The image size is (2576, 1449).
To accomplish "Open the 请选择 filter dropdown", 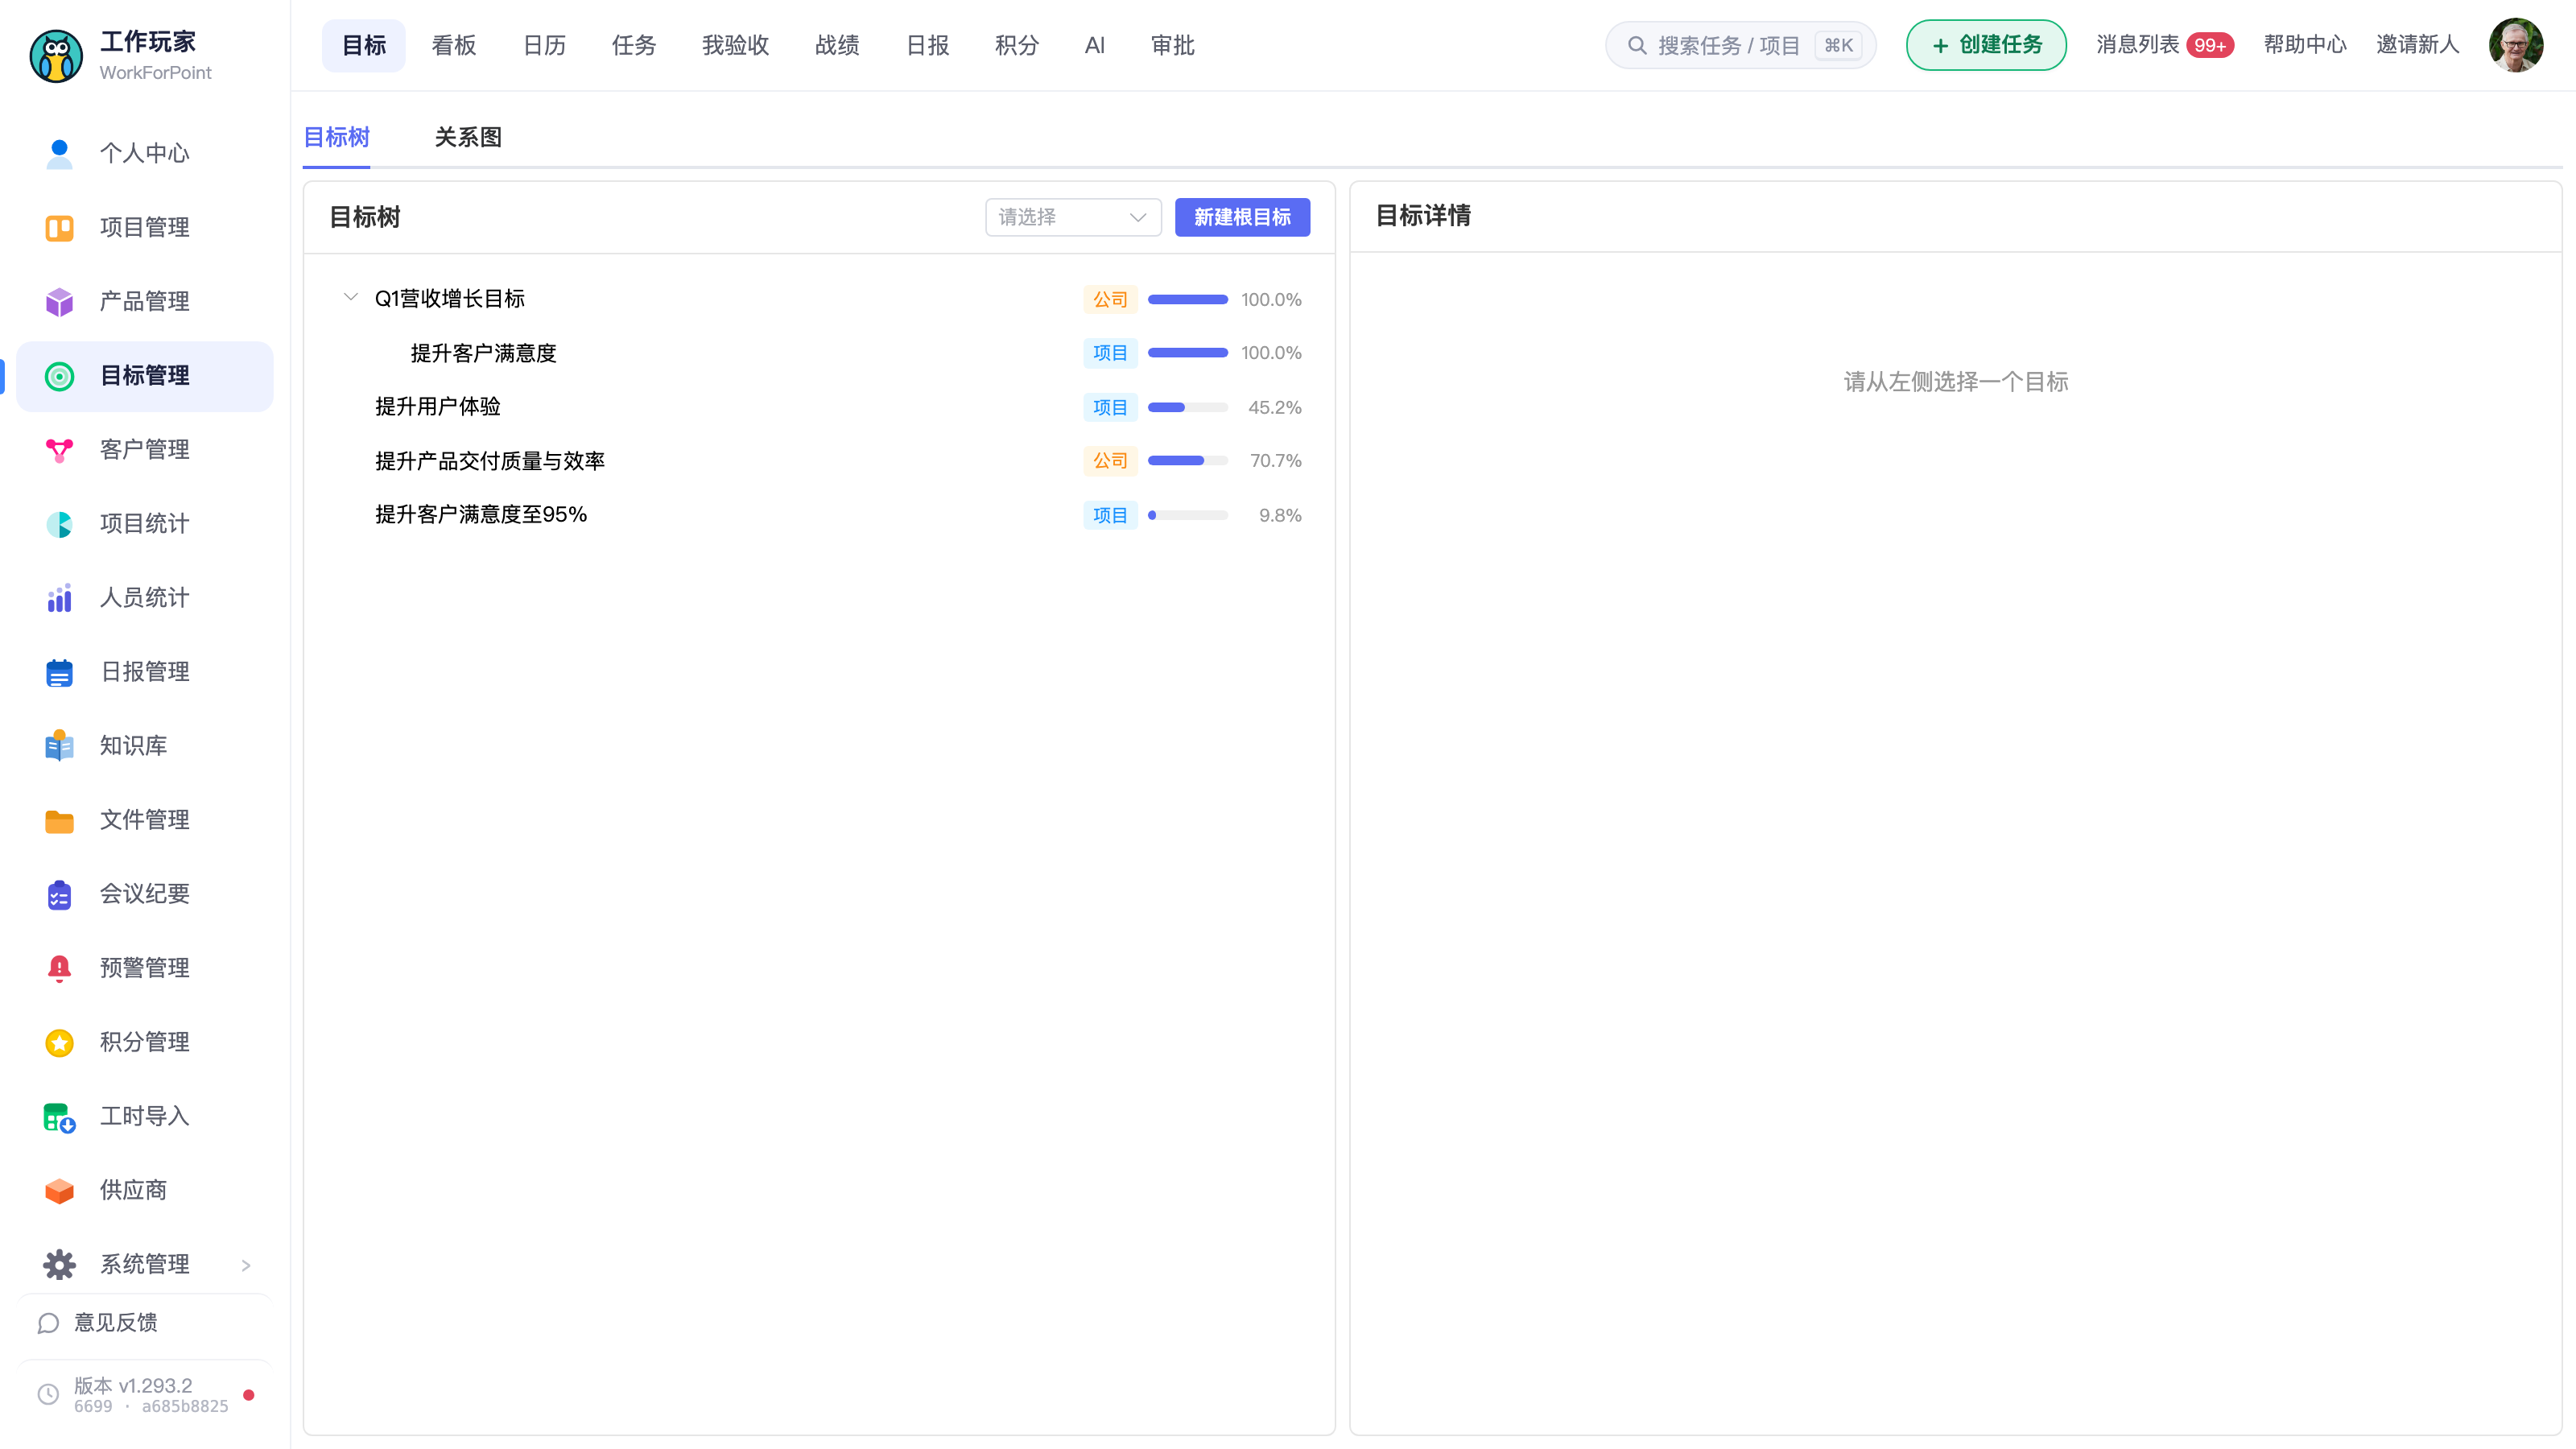I will click(x=1072, y=217).
